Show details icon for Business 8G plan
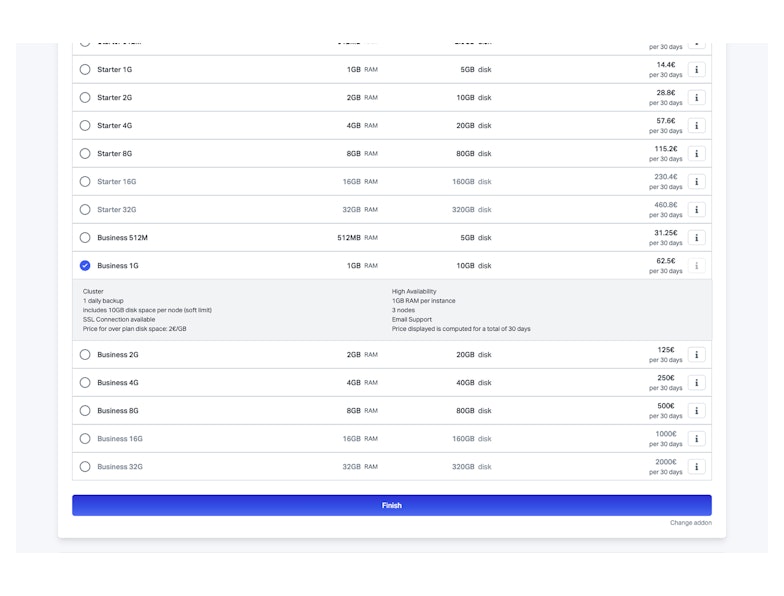 [x=697, y=411]
